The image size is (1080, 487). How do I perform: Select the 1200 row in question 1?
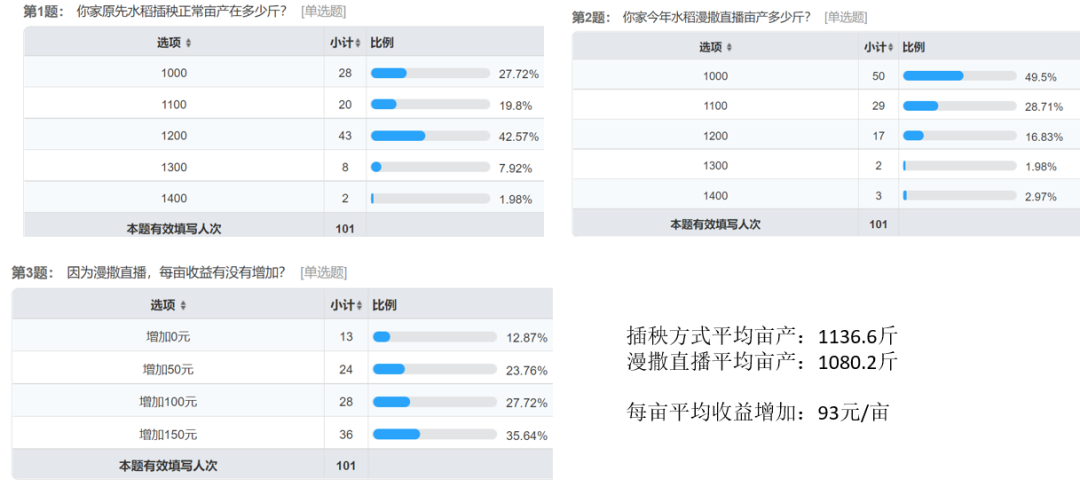pyautogui.click(x=284, y=136)
